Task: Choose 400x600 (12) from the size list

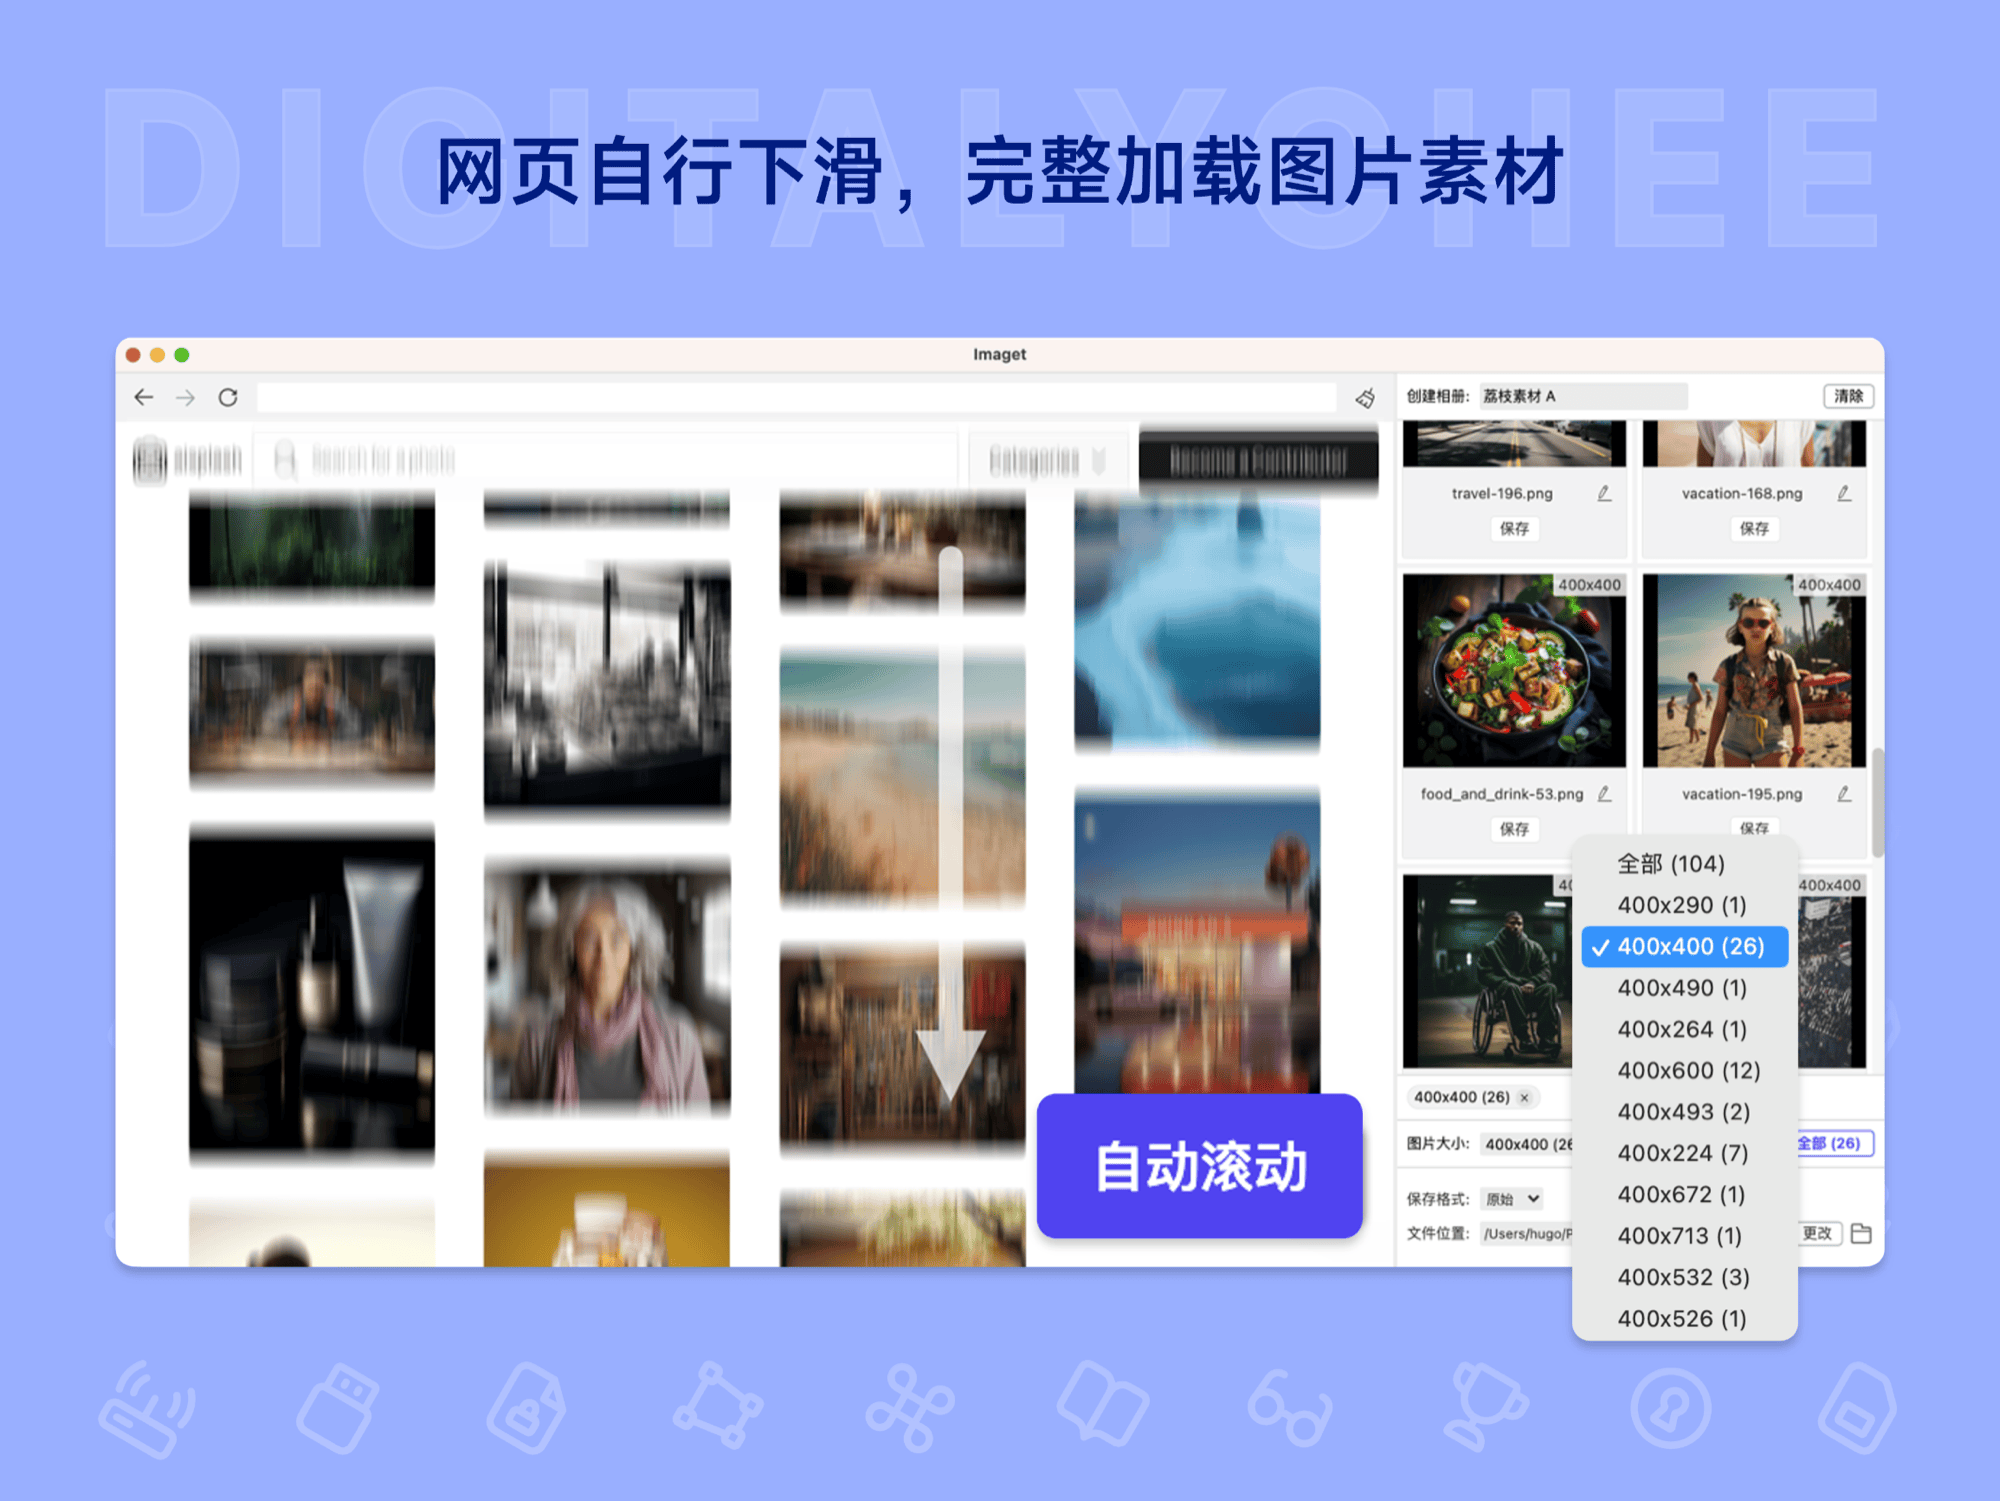Action: [1690, 1070]
